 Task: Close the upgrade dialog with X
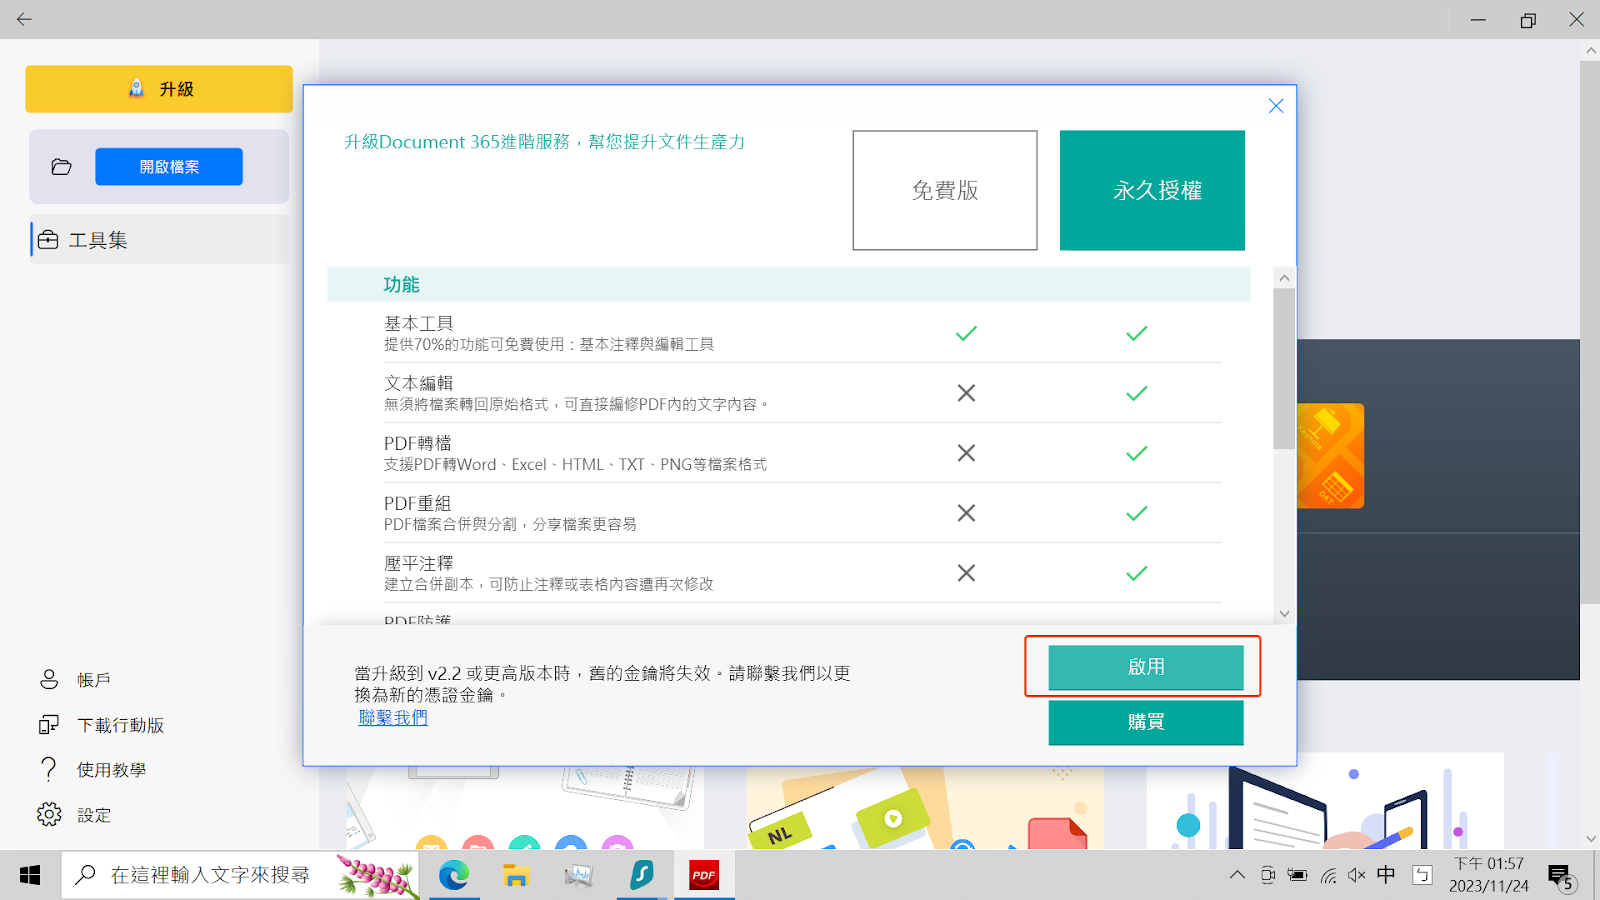(x=1276, y=106)
